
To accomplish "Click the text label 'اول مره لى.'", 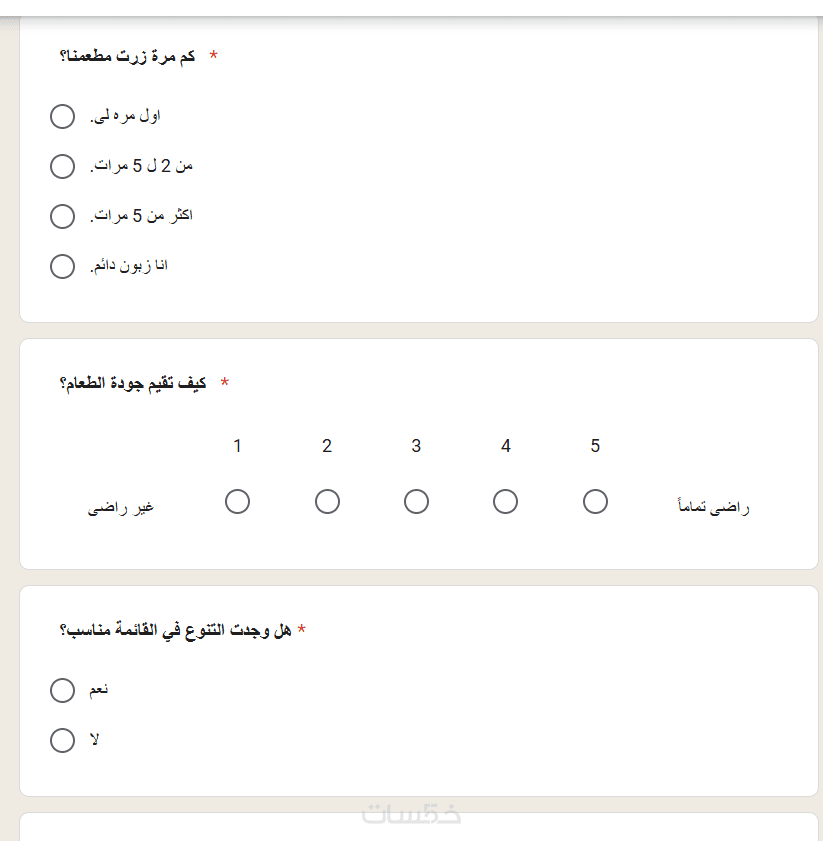I will tap(125, 116).
